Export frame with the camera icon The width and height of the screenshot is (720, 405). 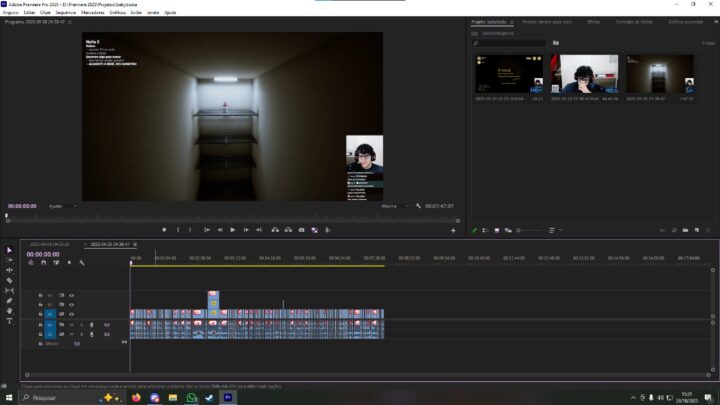coord(302,230)
